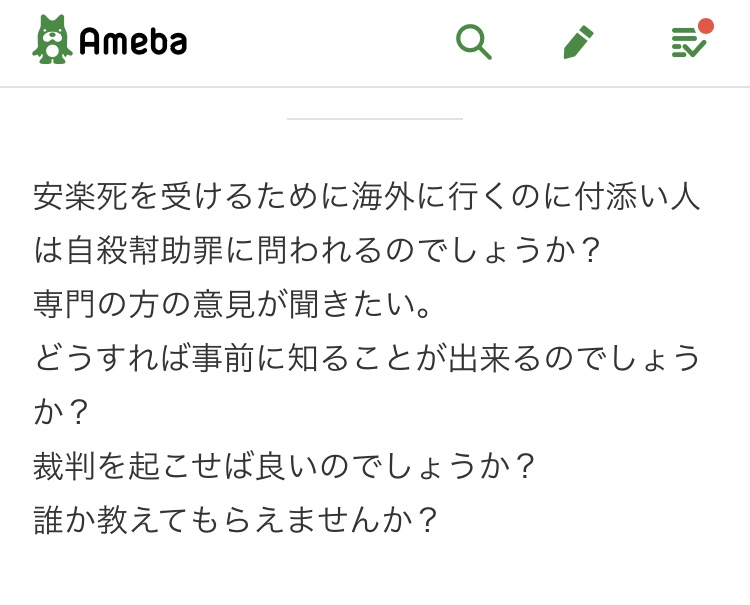This screenshot has width=750, height=605.
Task: Tap the pencil write-post icon
Action: 578,42
